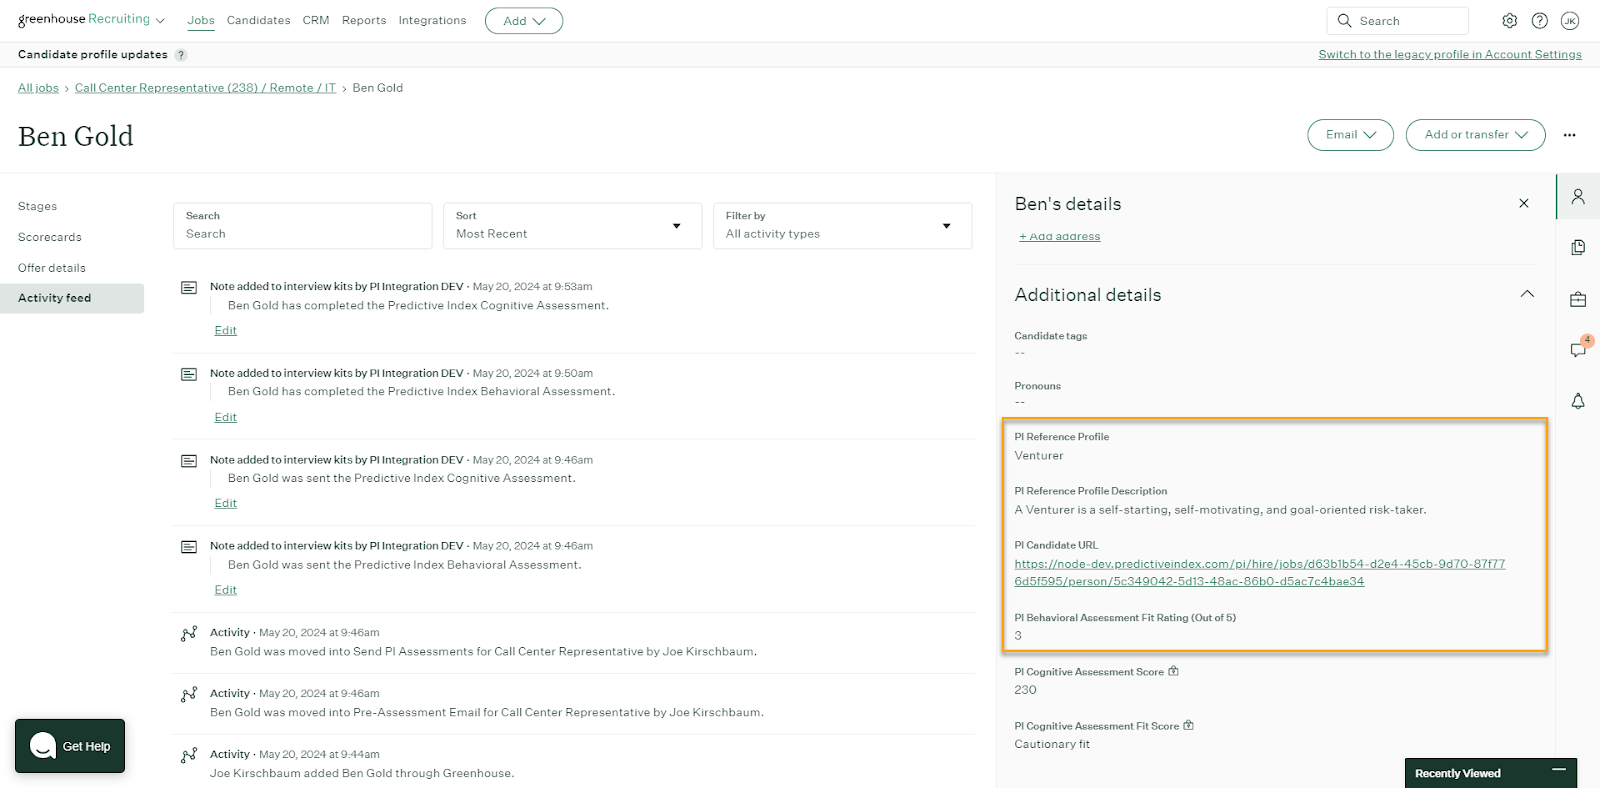Collapse the Additional details section

point(1527,294)
